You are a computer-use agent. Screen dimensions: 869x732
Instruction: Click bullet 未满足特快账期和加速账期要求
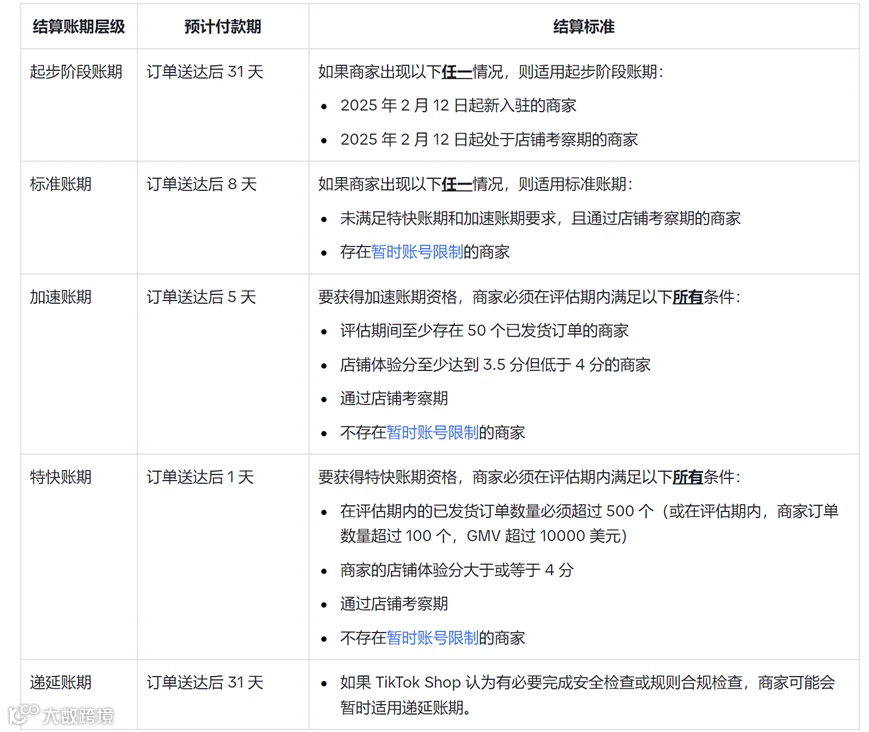pyautogui.click(x=540, y=218)
